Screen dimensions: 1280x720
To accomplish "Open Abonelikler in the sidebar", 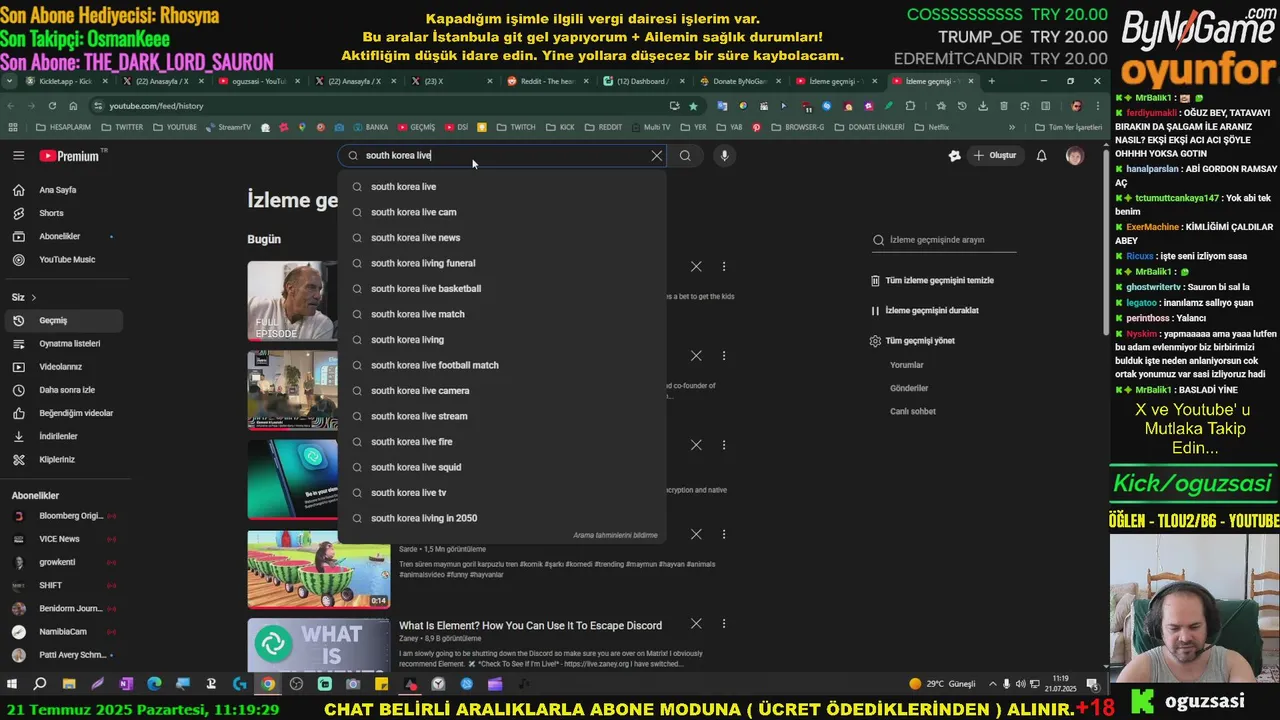I will (62, 236).
